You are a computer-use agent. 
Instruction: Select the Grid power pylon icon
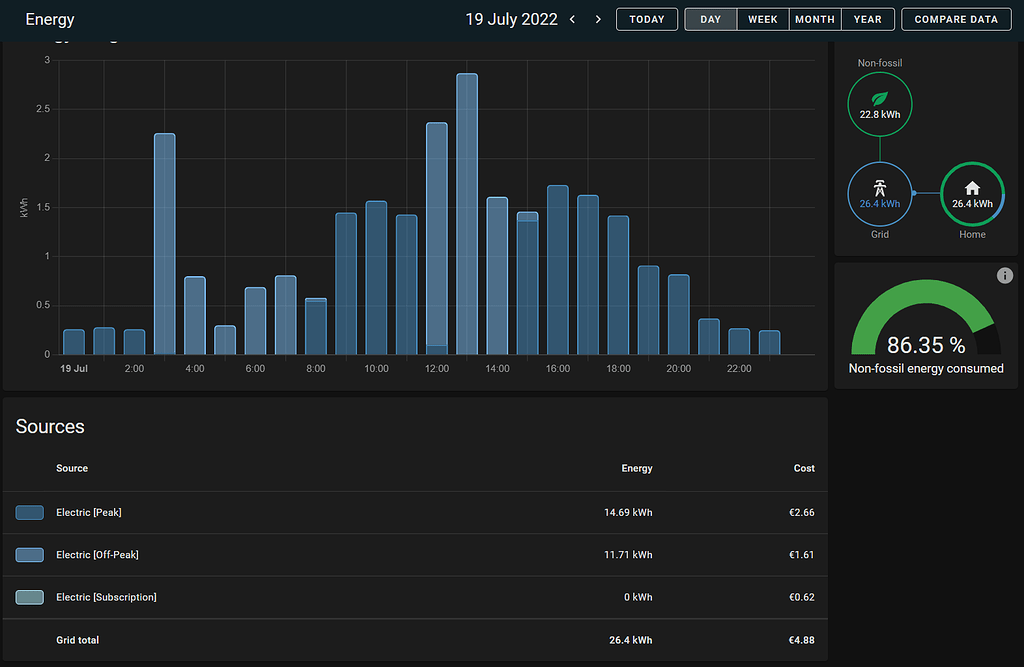coord(880,188)
